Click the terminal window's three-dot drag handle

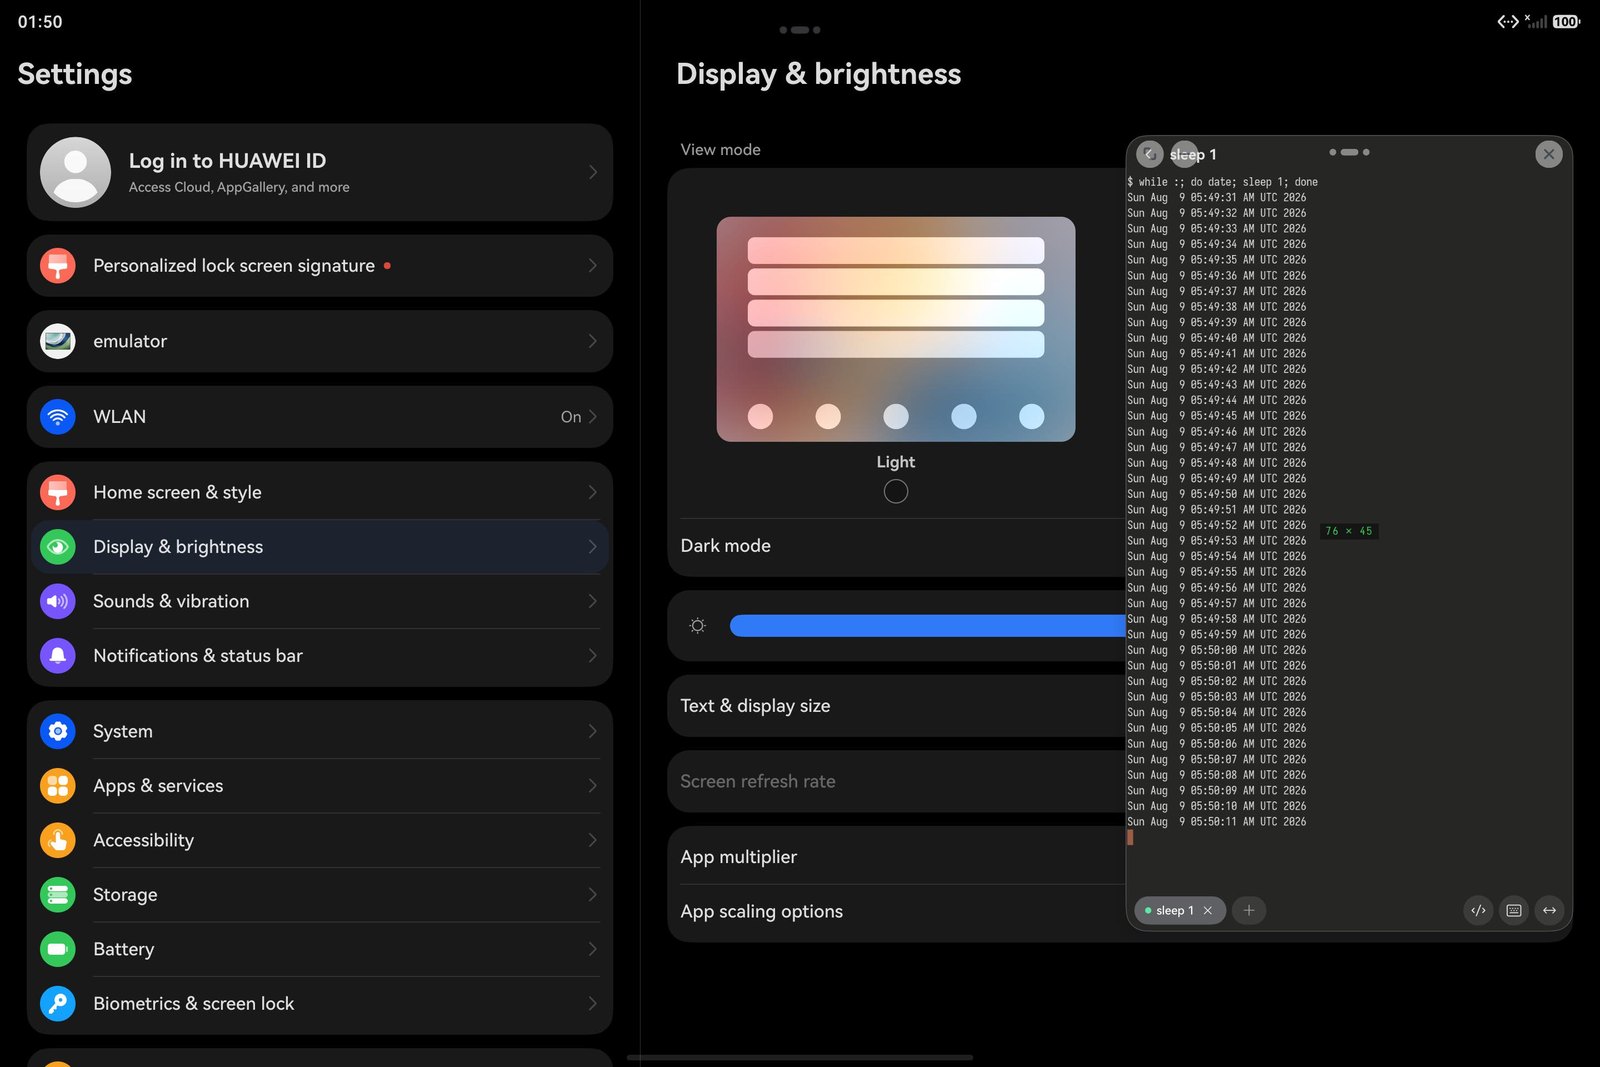click(1349, 152)
